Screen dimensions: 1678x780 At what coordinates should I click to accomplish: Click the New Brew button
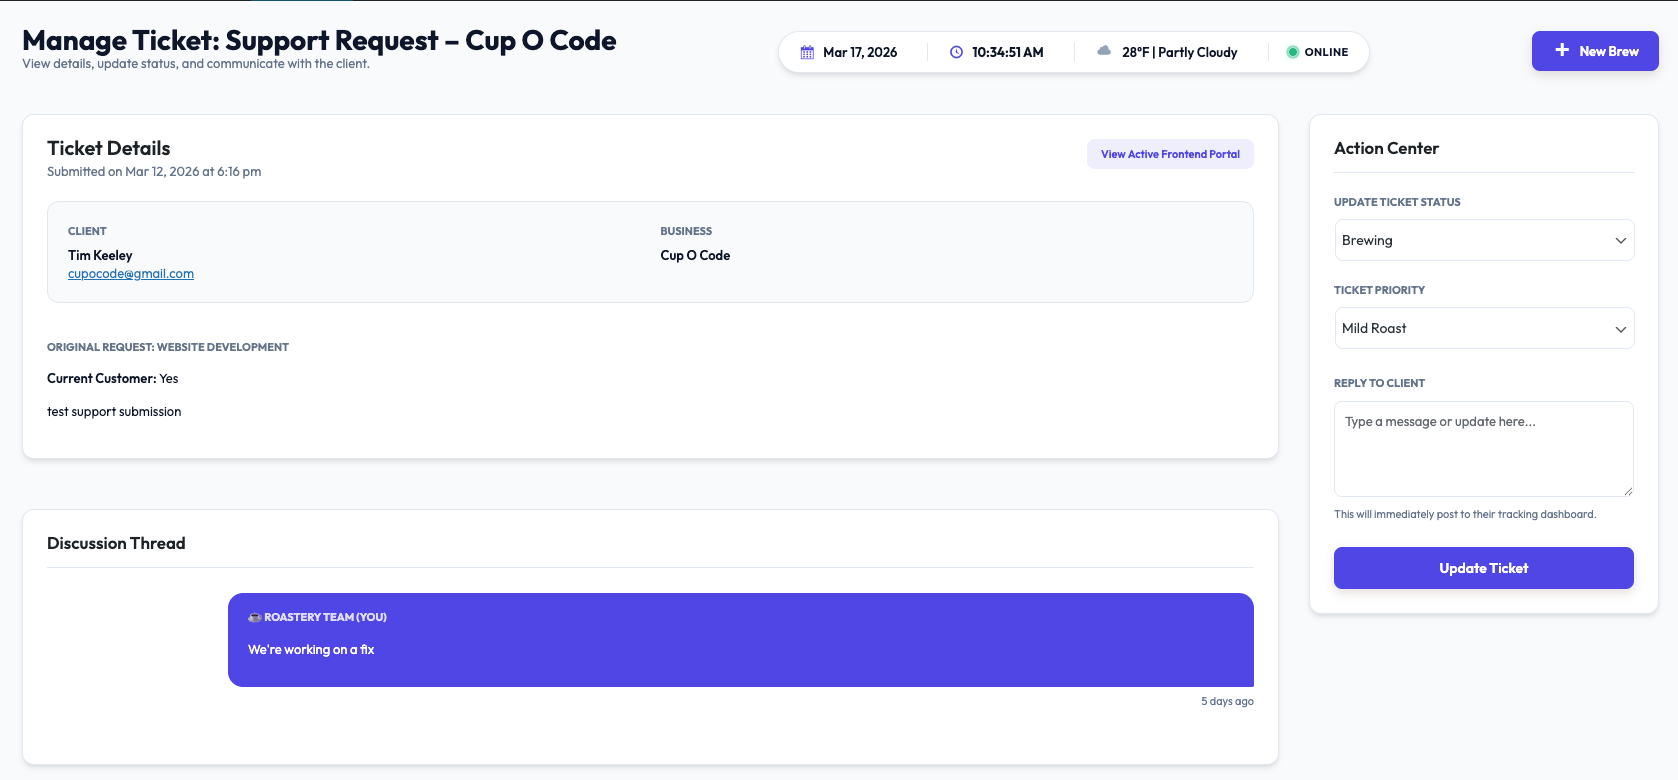pos(1595,51)
